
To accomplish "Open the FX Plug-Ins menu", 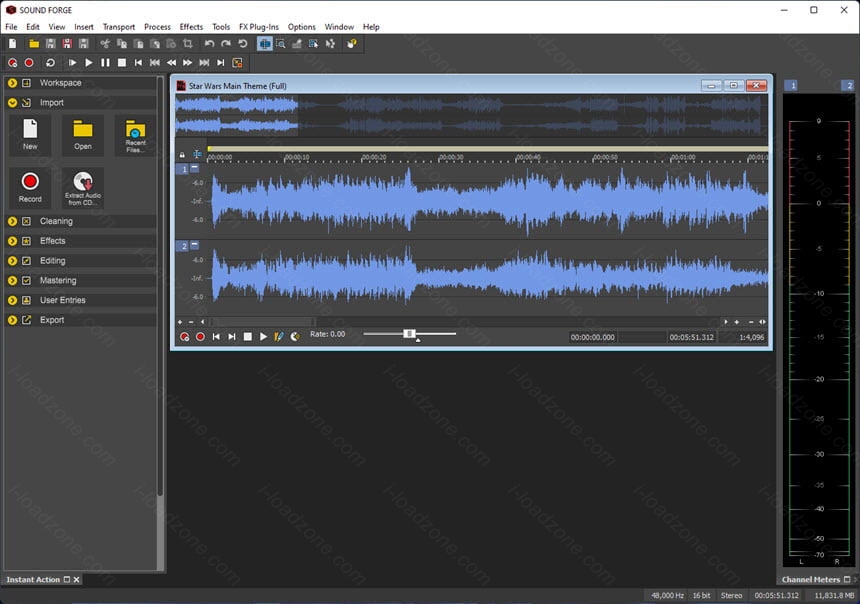I will pyautogui.click(x=259, y=27).
